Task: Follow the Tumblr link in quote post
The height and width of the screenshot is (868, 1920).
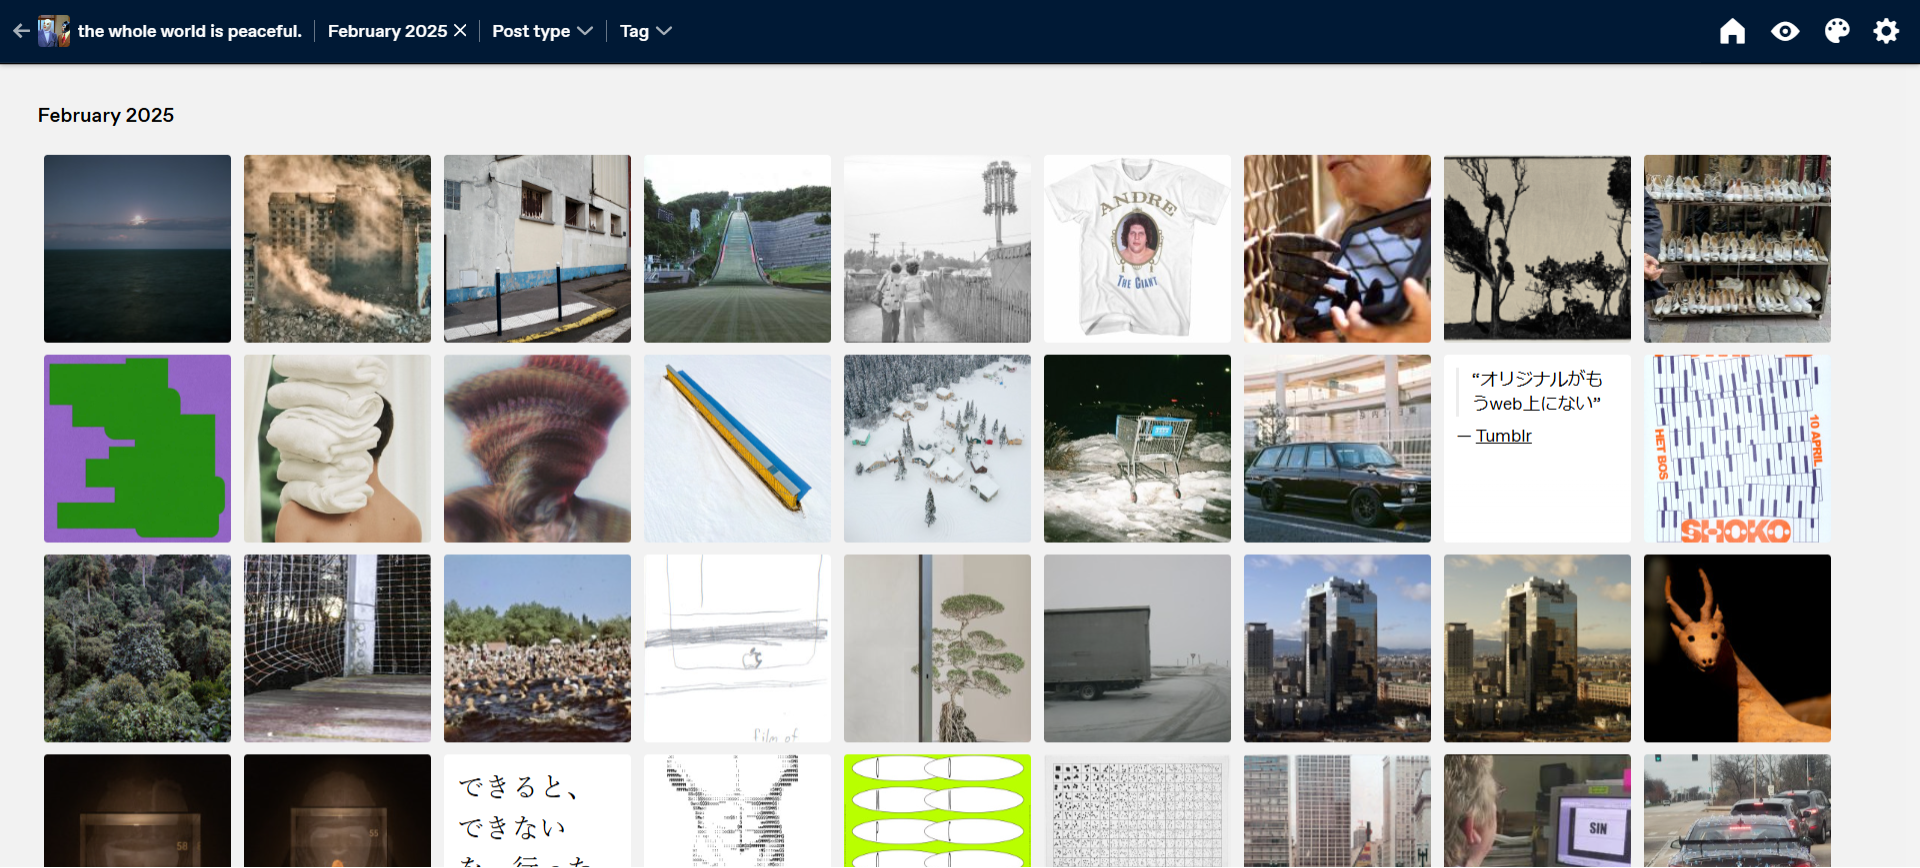Action: [x=1503, y=436]
